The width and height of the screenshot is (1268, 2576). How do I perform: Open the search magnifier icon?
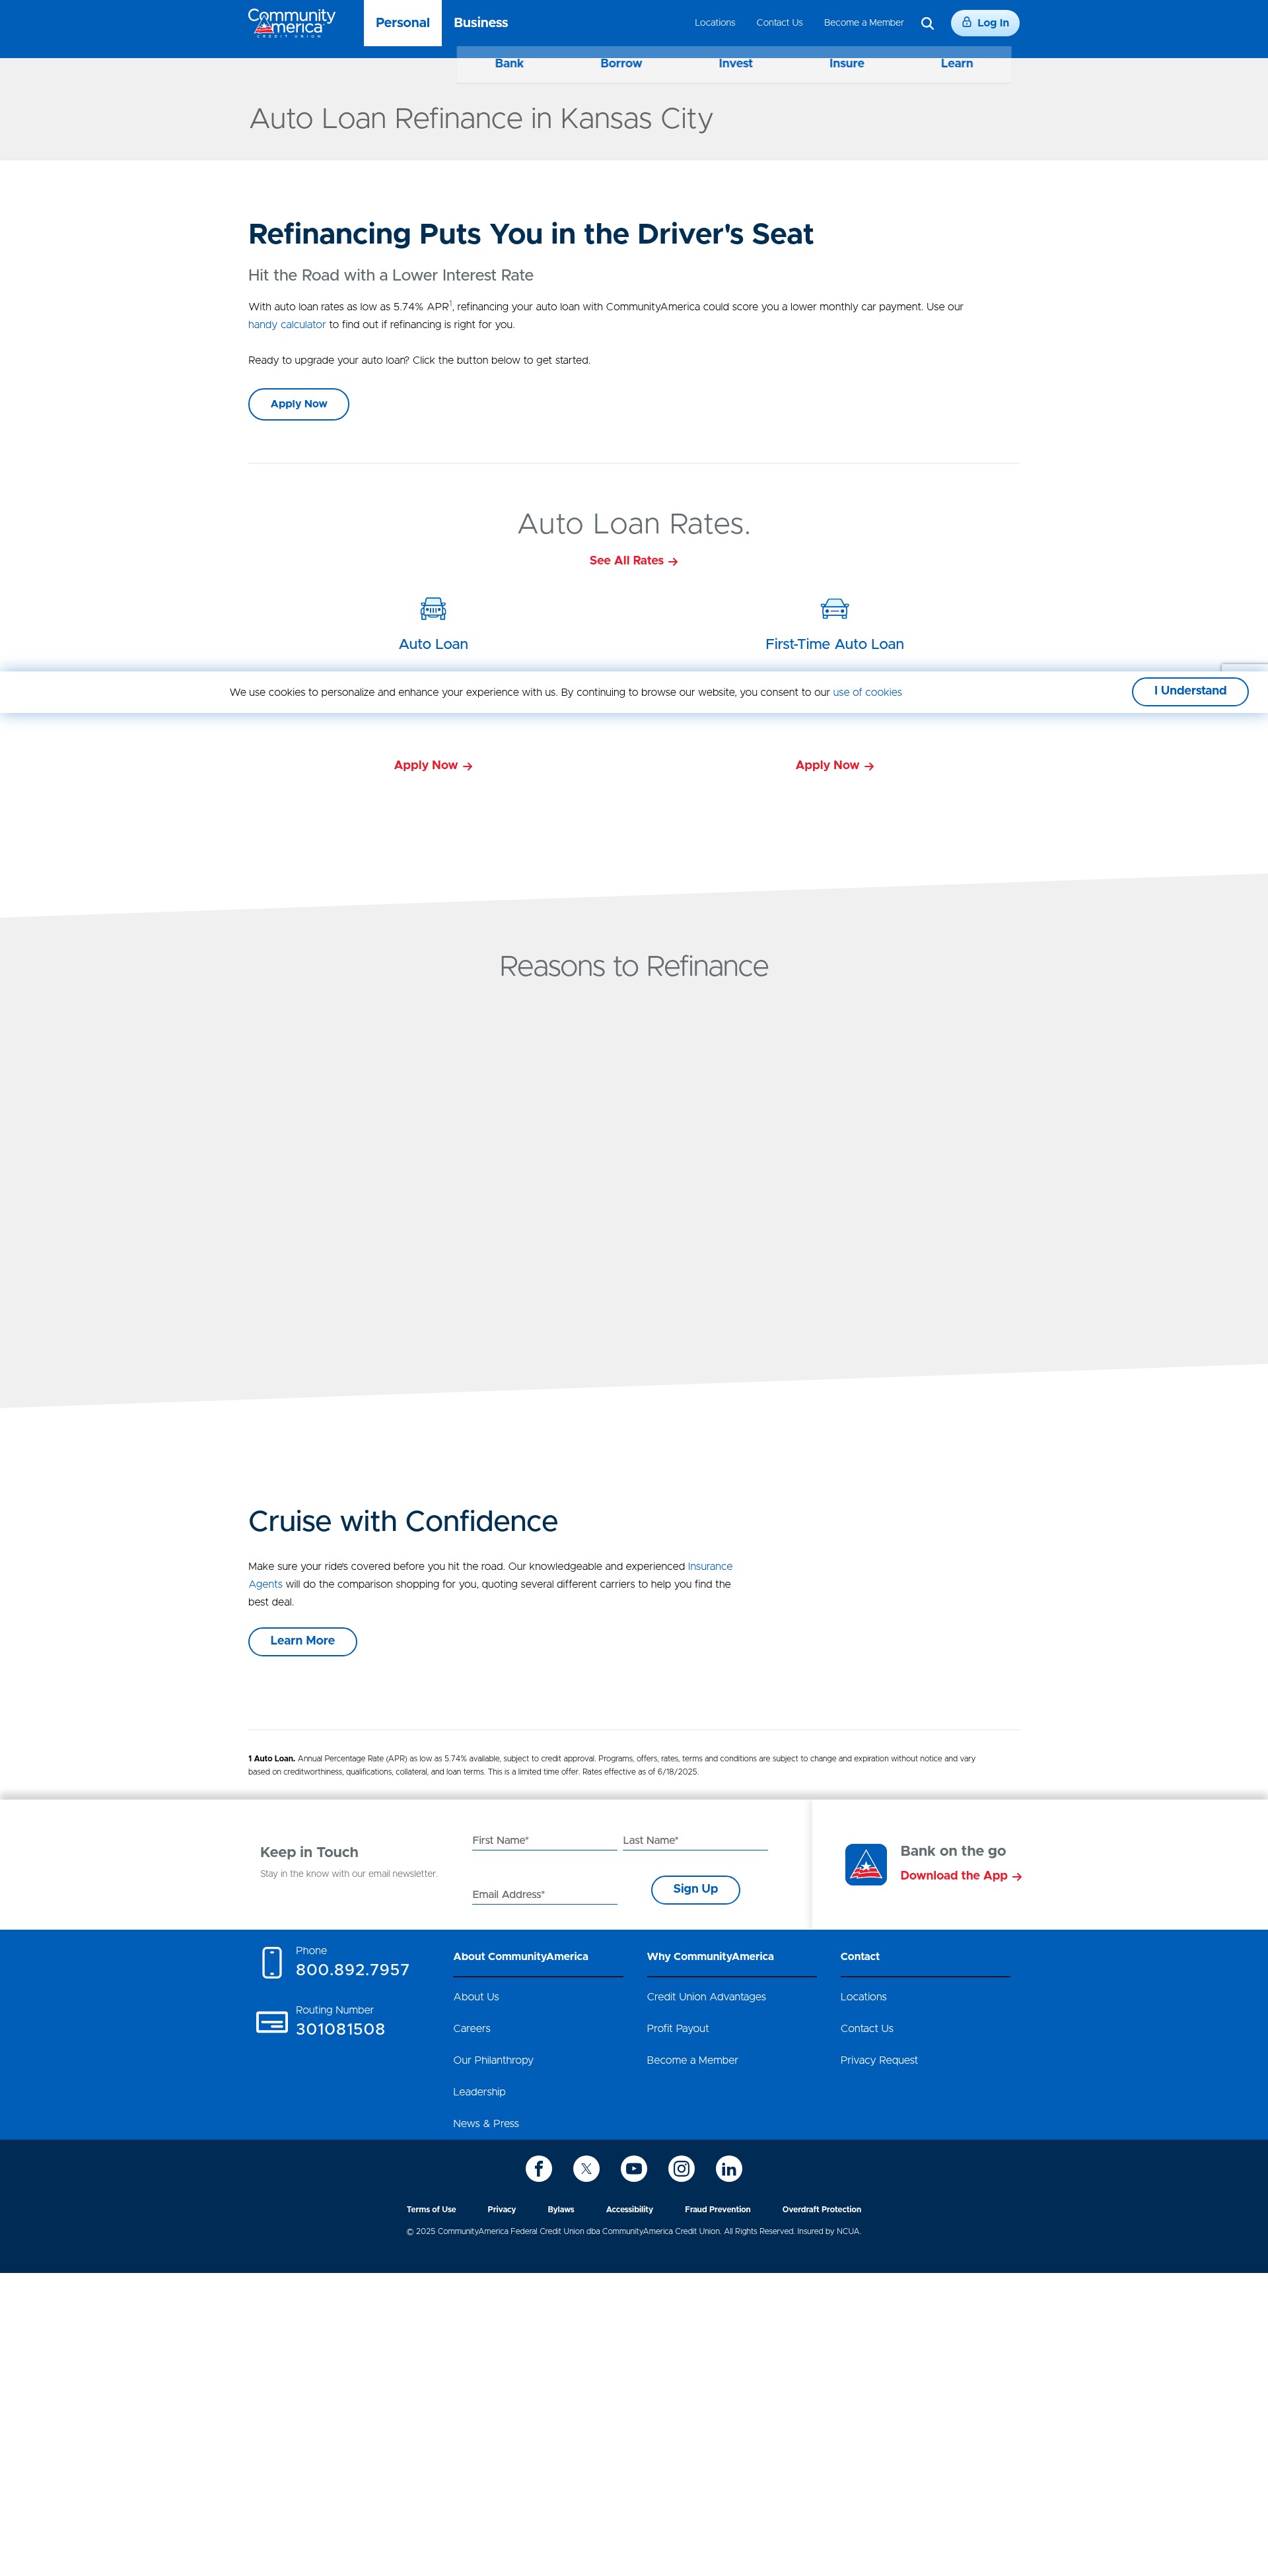click(927, 23)
